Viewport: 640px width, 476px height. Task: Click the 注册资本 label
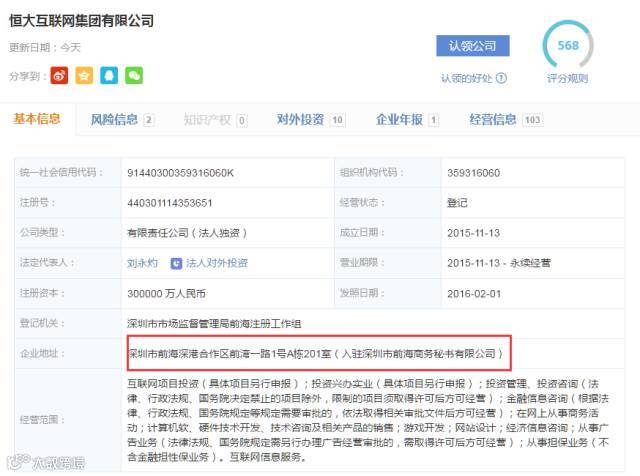coord(42,293)
